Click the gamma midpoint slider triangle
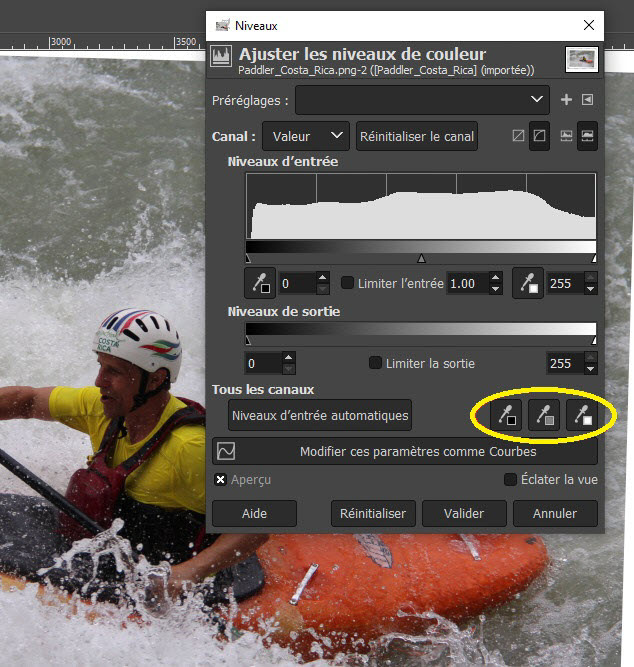Screen dimensions: 634x667 pos(421,258)
